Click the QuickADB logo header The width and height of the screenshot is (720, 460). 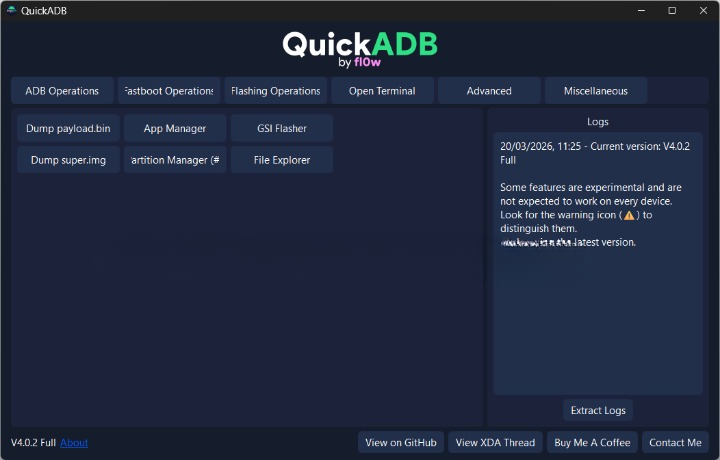click(x=360, y=48)
